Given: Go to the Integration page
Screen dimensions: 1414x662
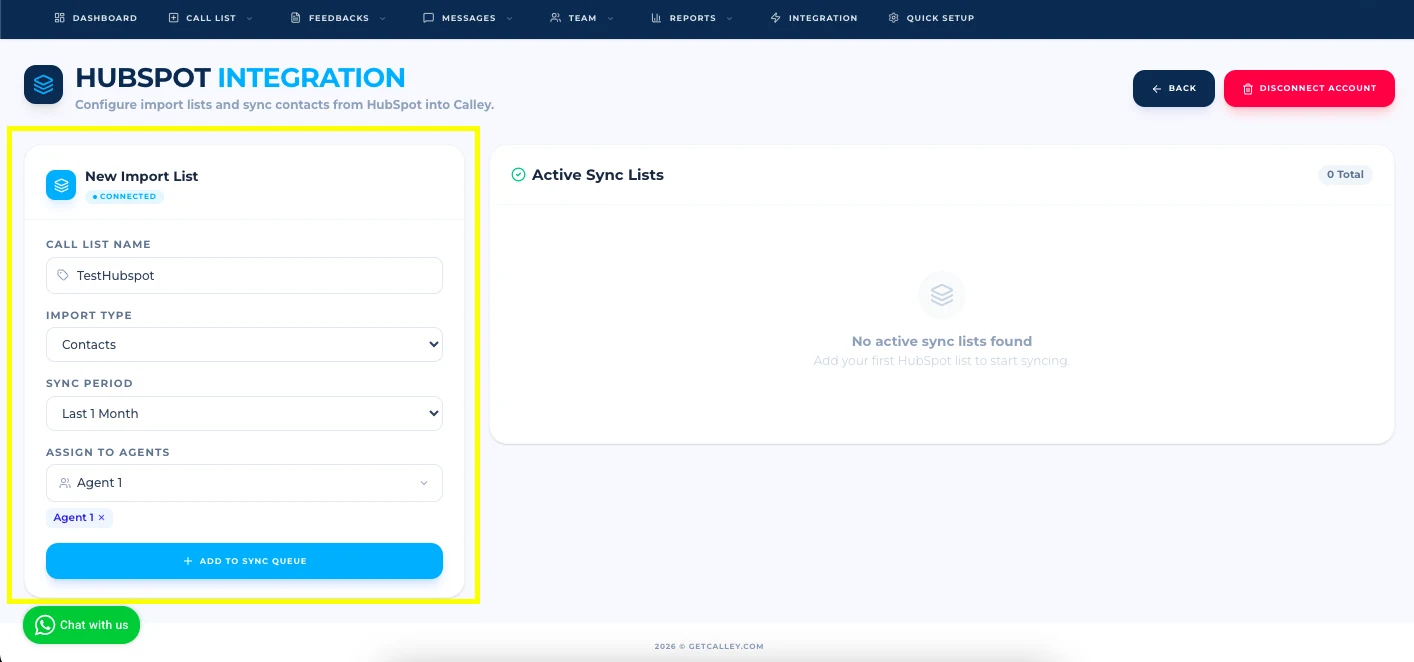Looking at the screenshot, I should pyautogui.click(x=813, y=18).
